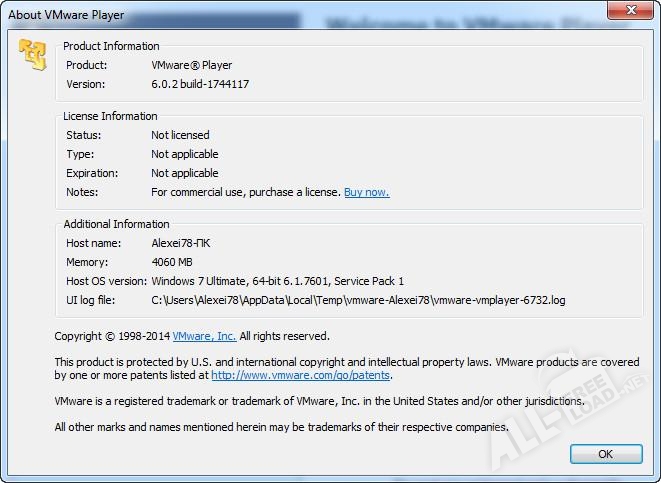Click the Not applicable value beside Type

(x=184, y=154)
